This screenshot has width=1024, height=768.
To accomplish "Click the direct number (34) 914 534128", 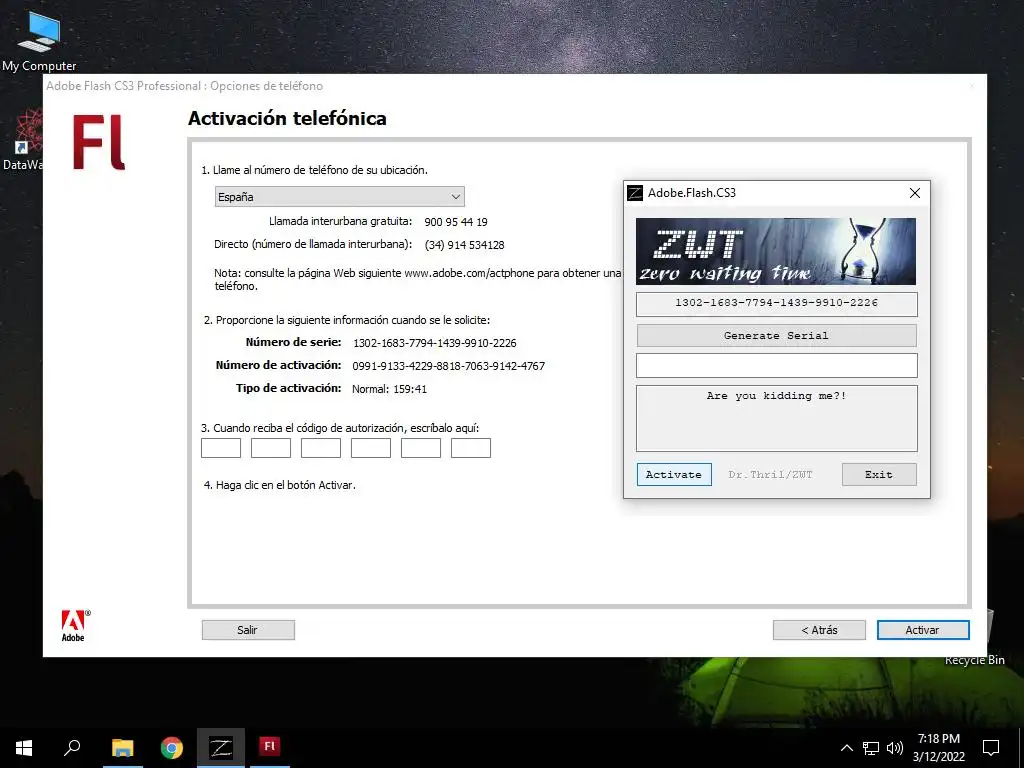I will pos(464,246).
